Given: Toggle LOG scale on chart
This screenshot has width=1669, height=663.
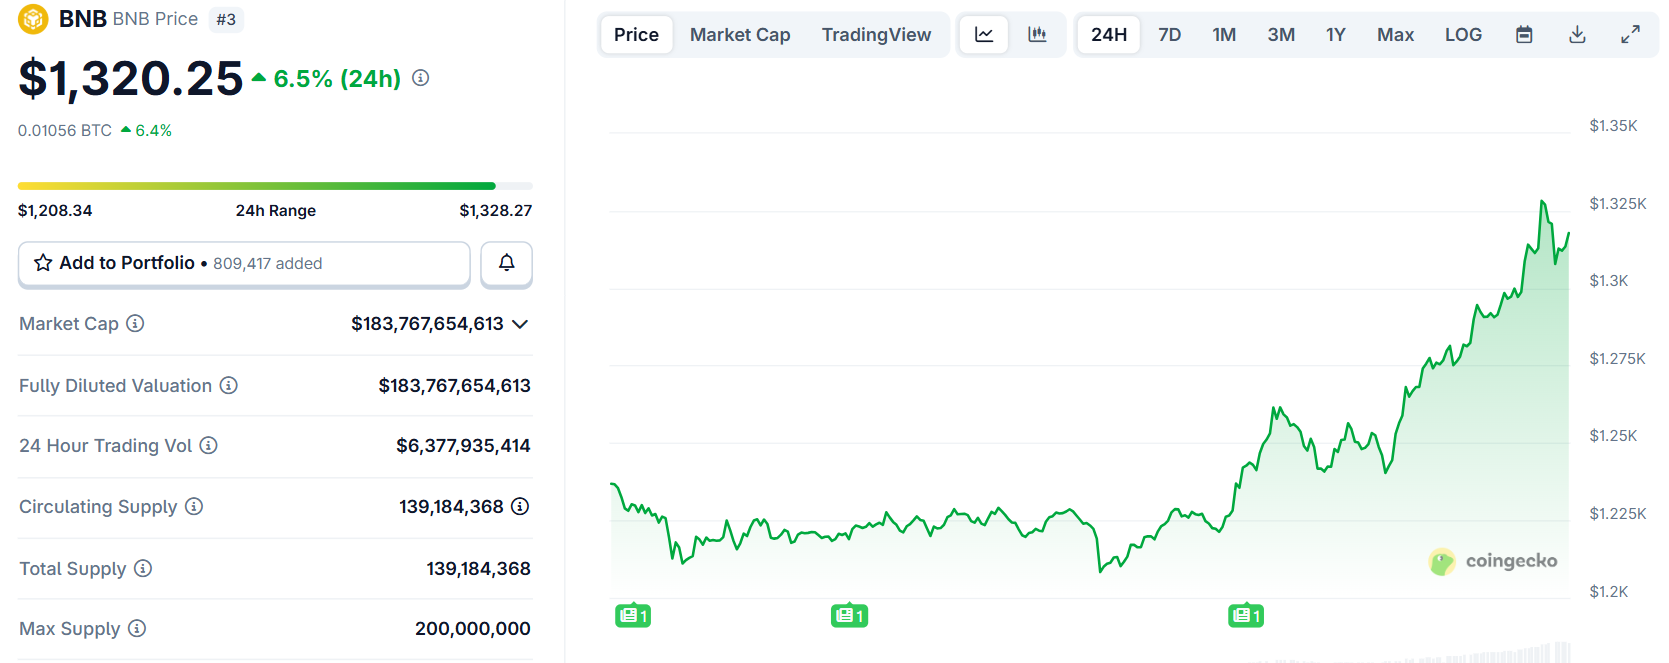Looking at the screenshot, I should (x=1463, y=35).
